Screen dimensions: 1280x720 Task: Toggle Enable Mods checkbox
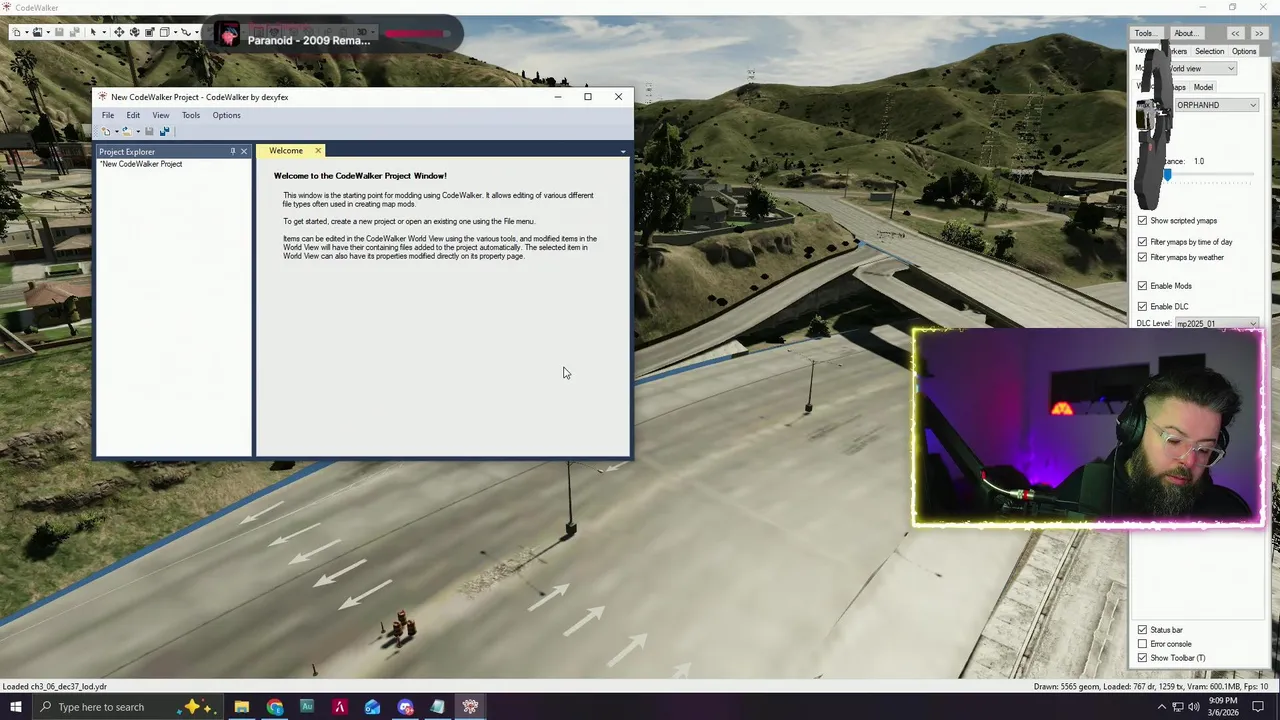point(1142,286)
